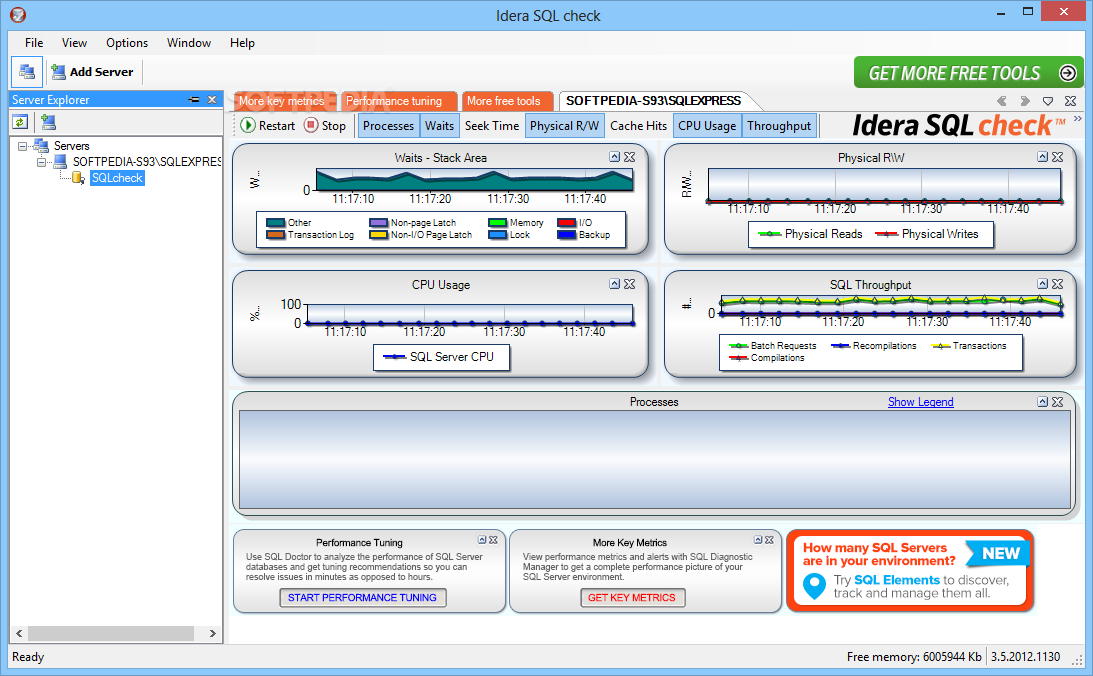Click the Other legend color swatch
Viewport: 1093px width, 676px height.
(x=275, y=222)
